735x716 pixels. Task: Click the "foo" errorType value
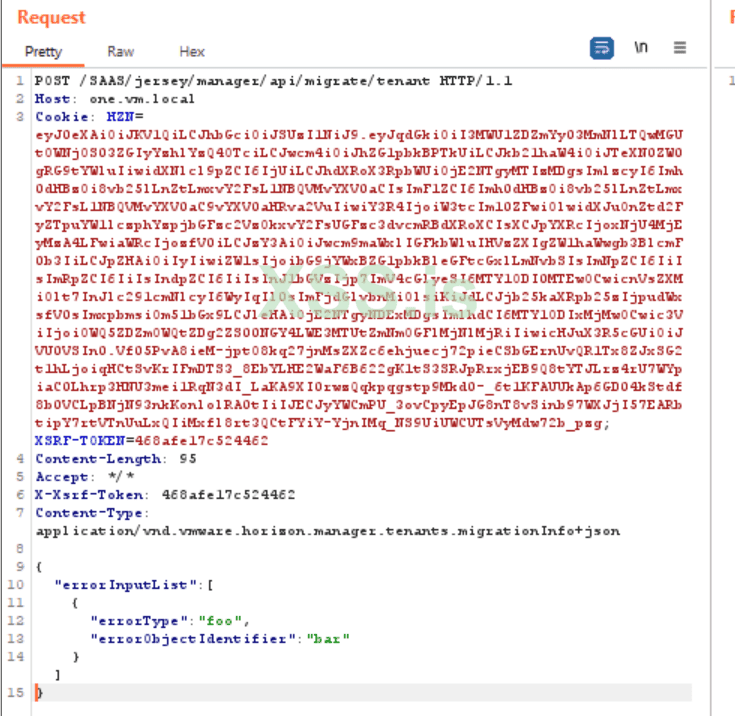click(204, 620)
